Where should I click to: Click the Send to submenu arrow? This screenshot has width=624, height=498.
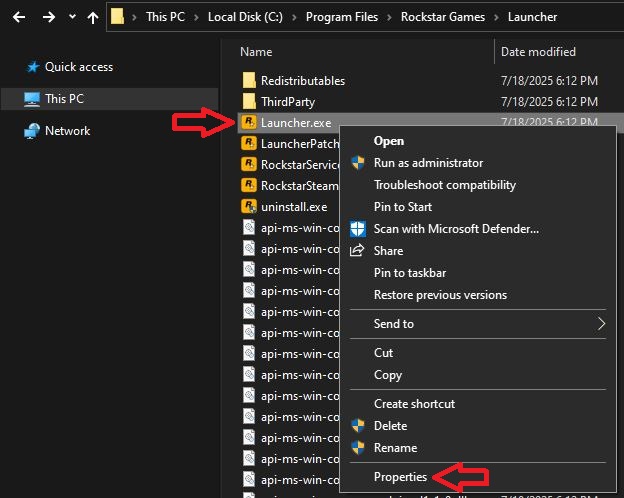point(601,324)
